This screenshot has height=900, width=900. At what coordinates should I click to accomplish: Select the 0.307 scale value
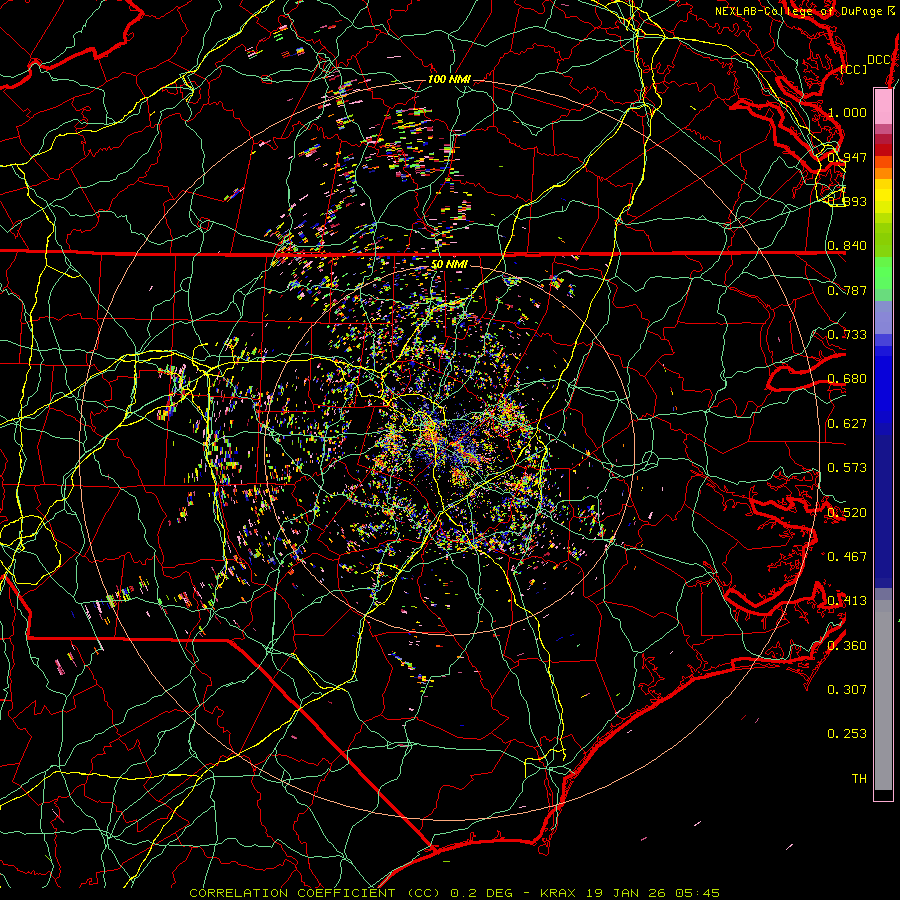847,690
